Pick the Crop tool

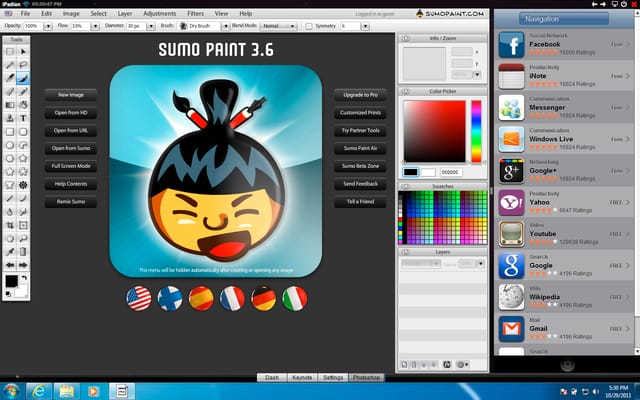coord(10,225)
